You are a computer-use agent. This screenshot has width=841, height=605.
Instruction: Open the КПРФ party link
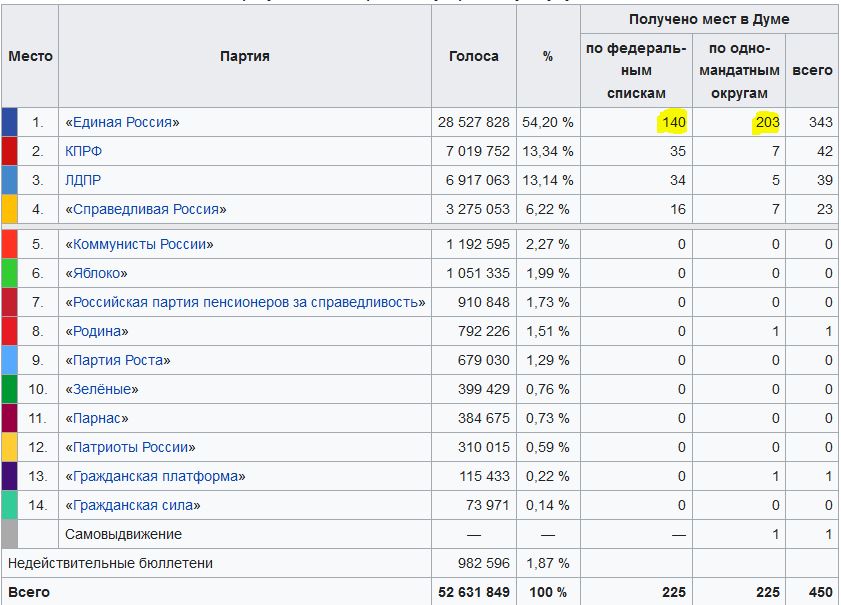pyautogui.click(x=83, y=151)
